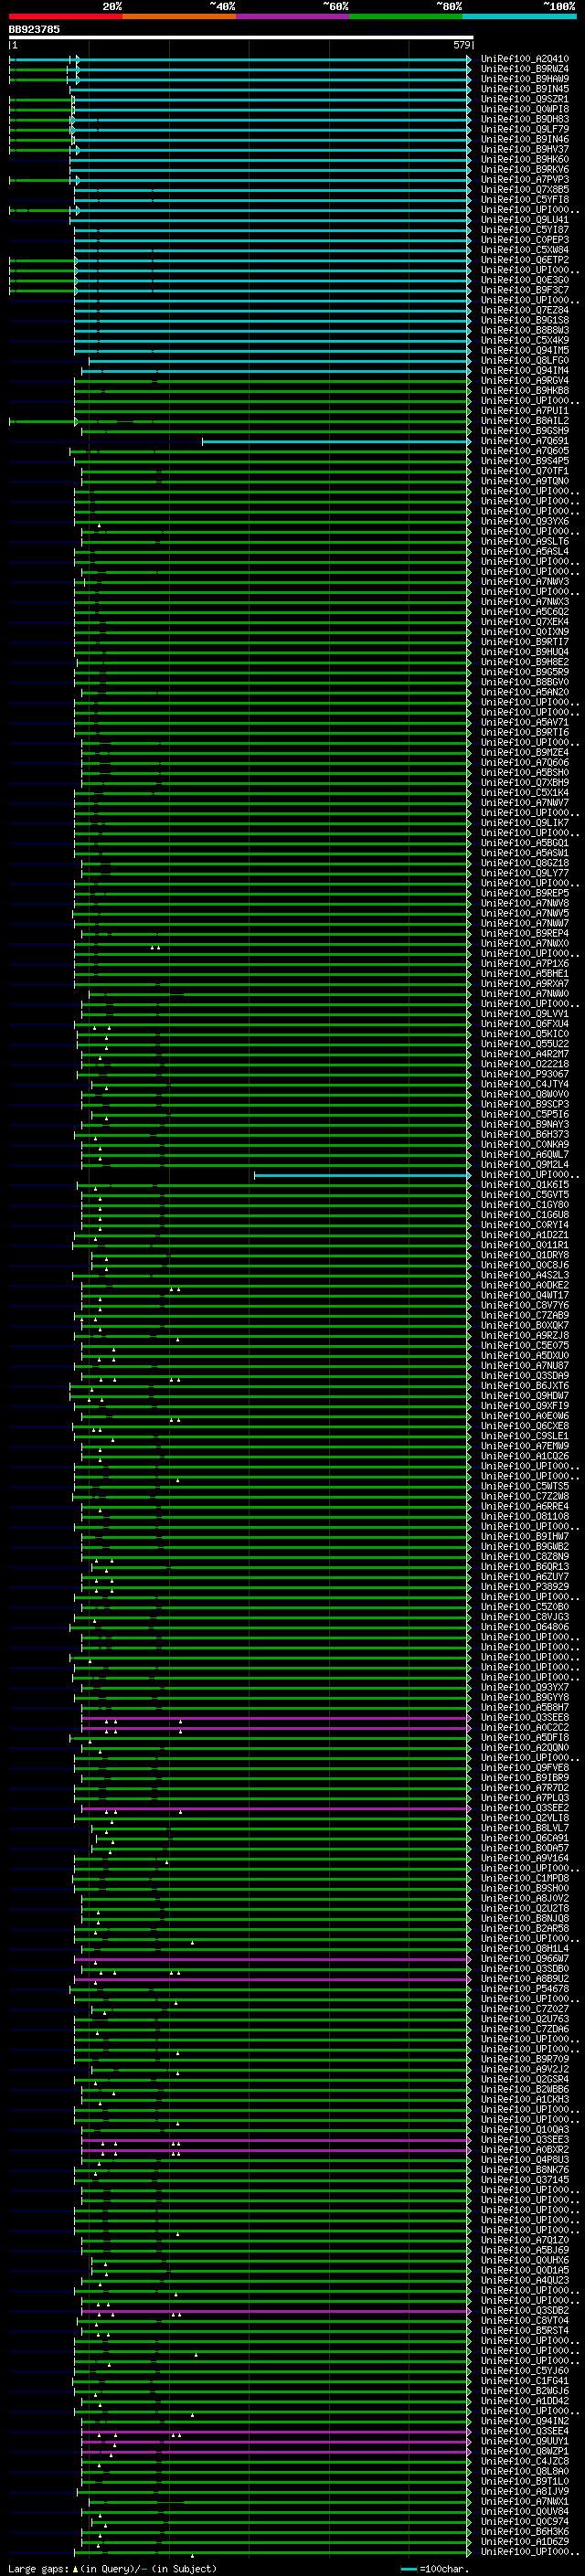Click the green ~80% identity legend segment
Screen dimensions: 585x2576
pyautogui.click(x=406, y=16)
